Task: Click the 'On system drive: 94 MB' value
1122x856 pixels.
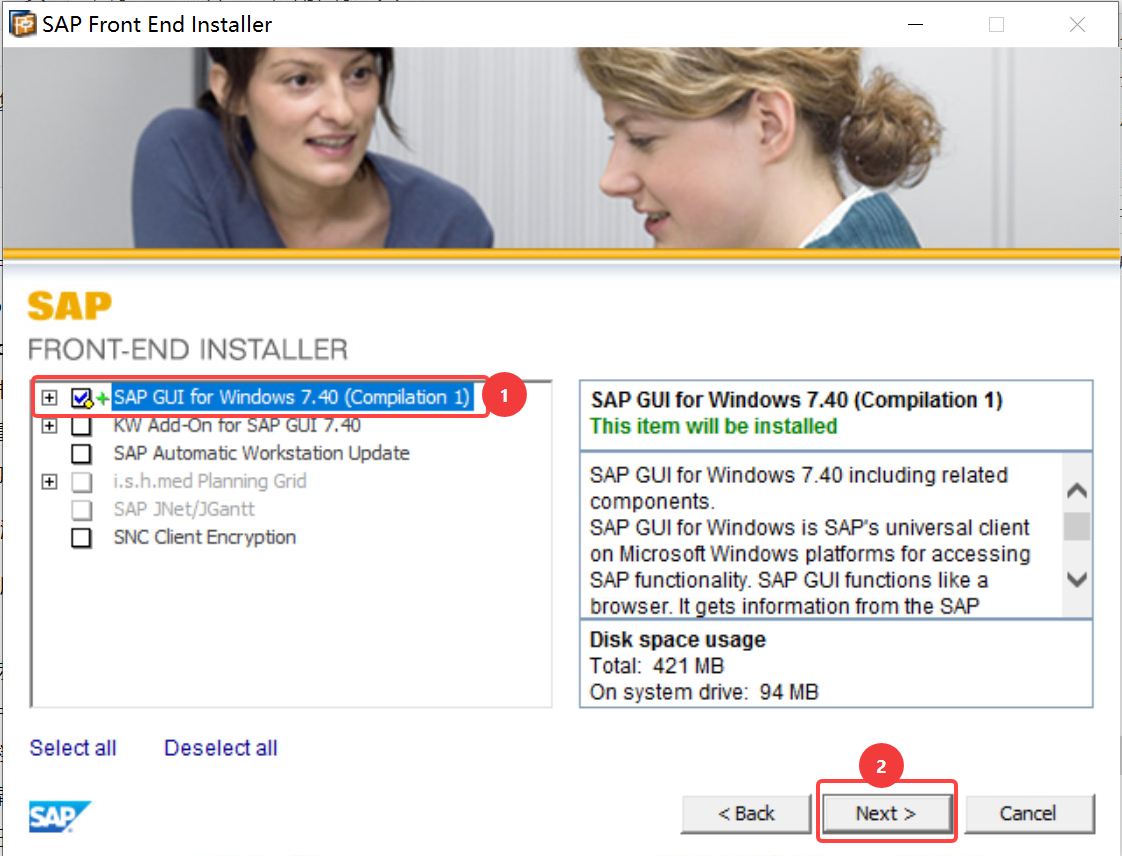Action: (x=704, y=692)
